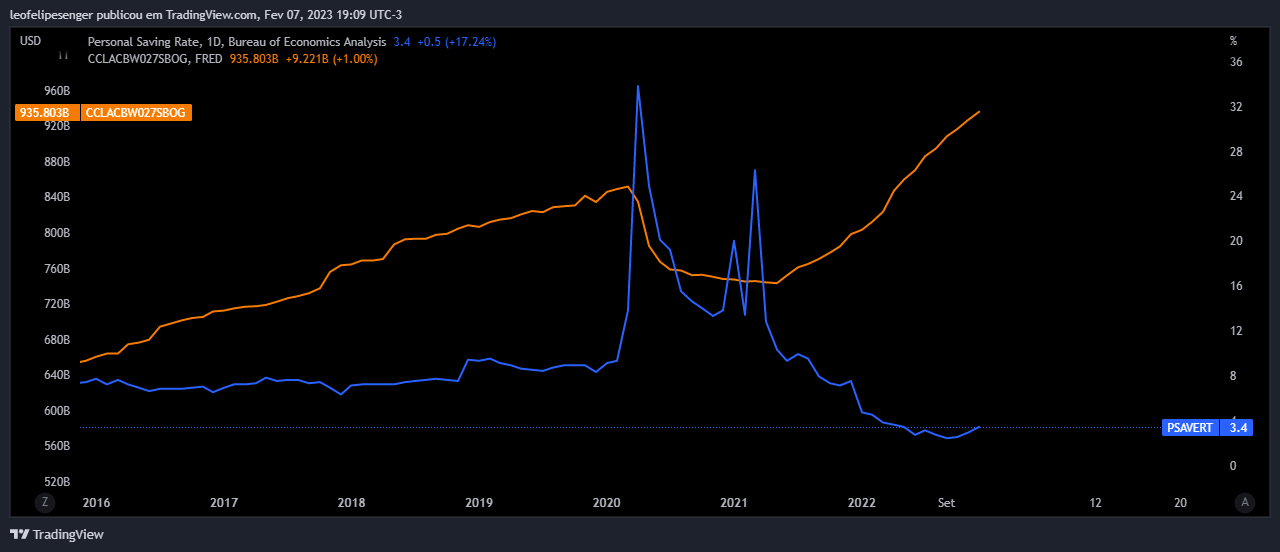Select the Personal Saving Rate legend title
1280x552 pixels.
tap(236, 42)
